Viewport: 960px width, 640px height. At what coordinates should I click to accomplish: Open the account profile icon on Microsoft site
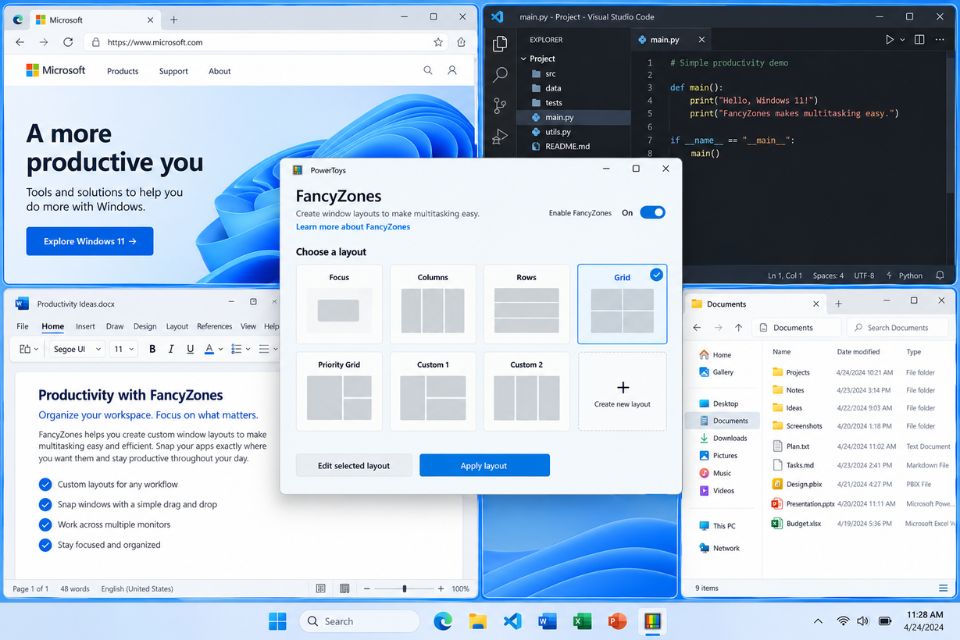click(452, 70)
